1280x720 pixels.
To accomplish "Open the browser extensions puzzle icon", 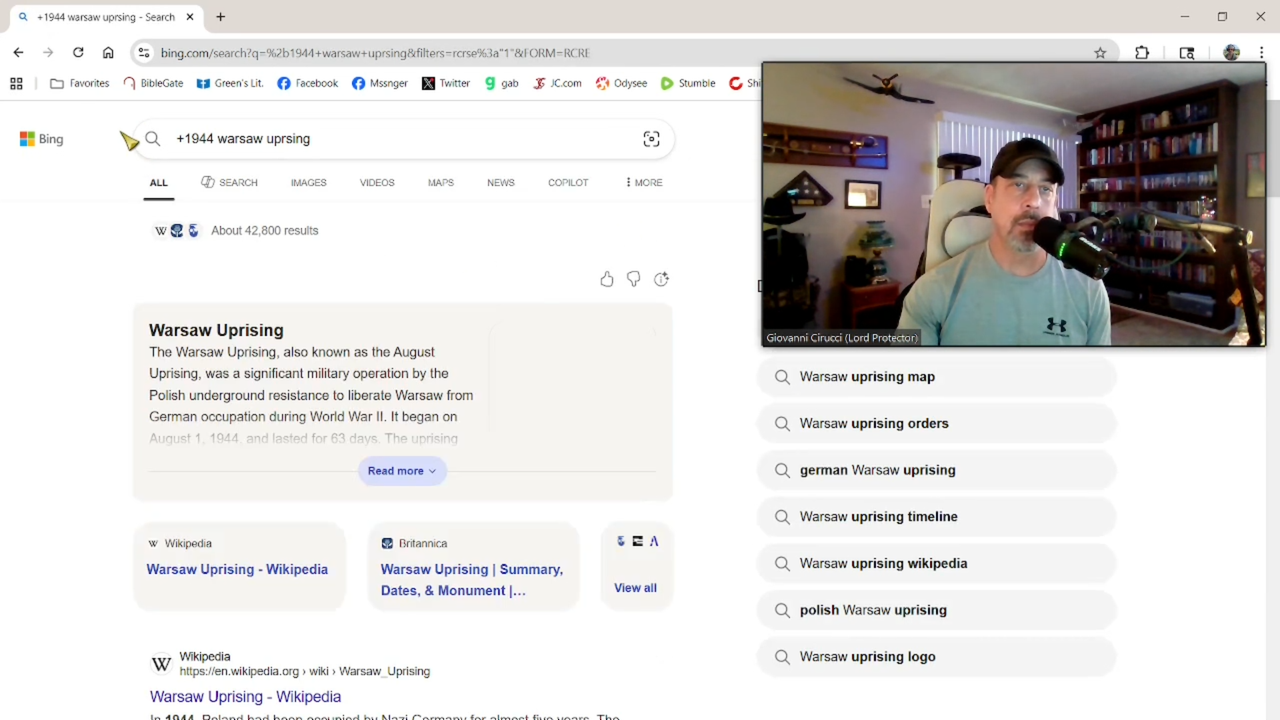I will [1142, 53].
